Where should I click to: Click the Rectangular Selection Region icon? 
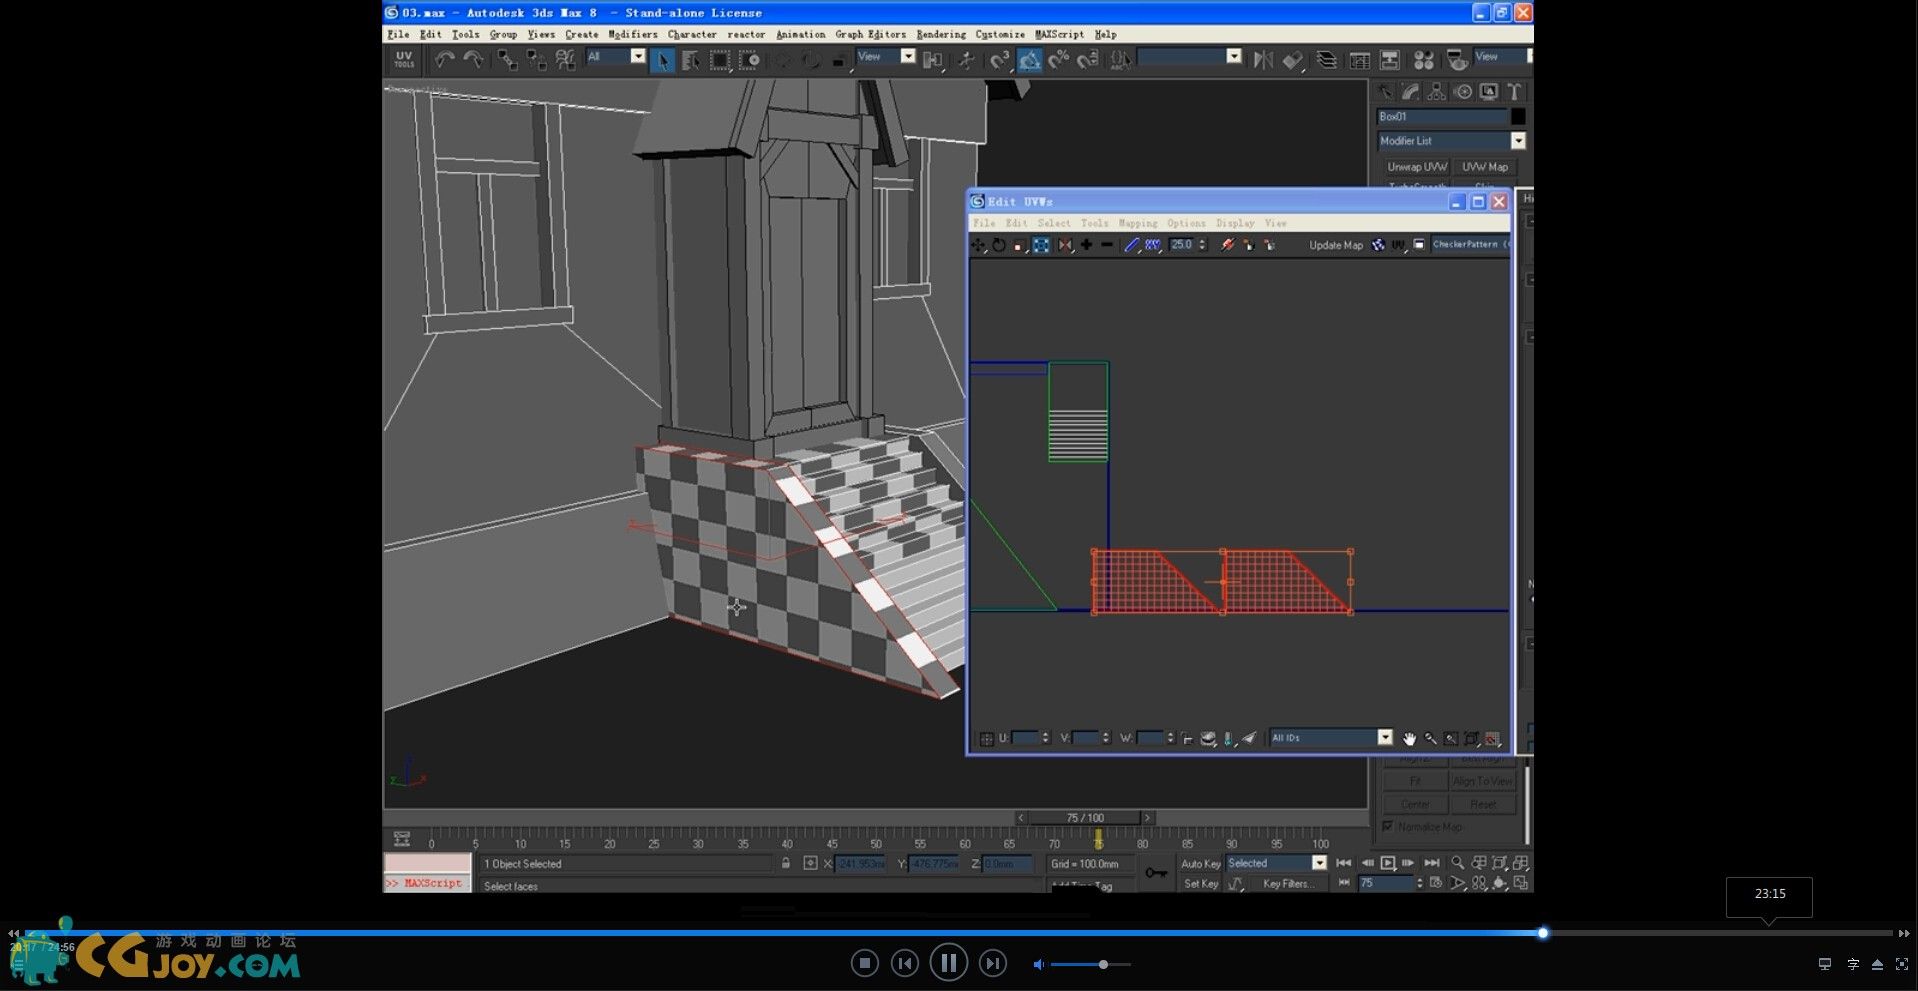click(720, 60)
